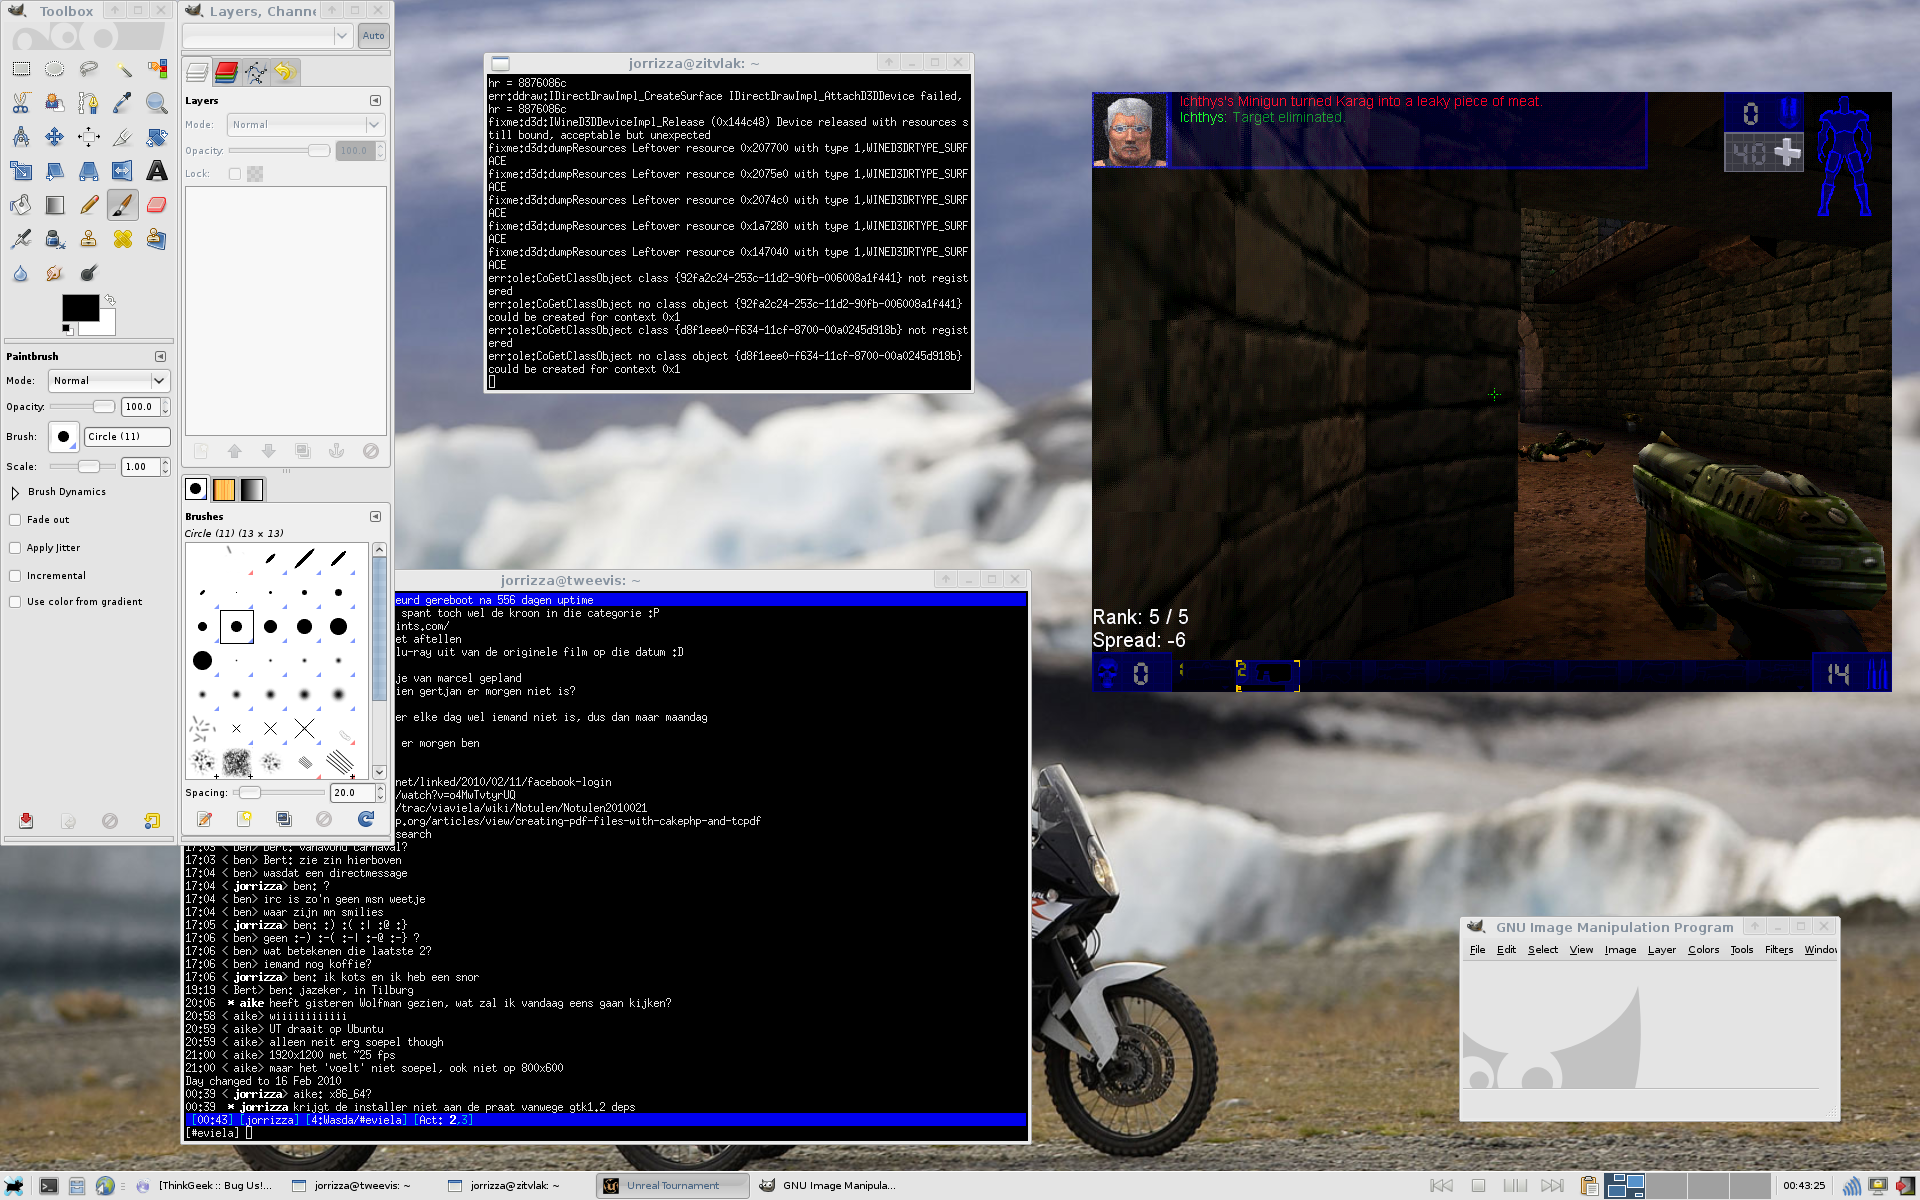
Task: Open the File menu in GIMP
Action: click(x=1477, y=950)
